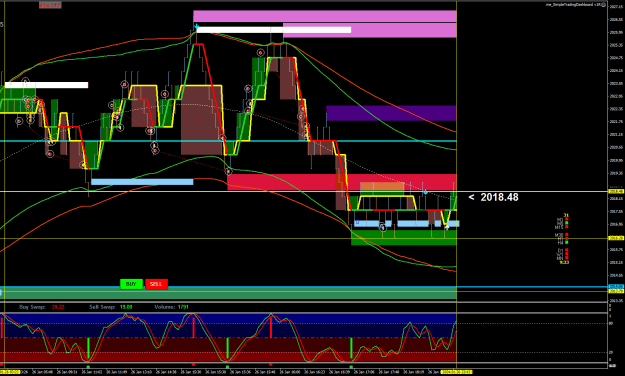This screenshot has height=376, width=625.
Task: Click the purple zone rectangle
Action: click(391, 113)
